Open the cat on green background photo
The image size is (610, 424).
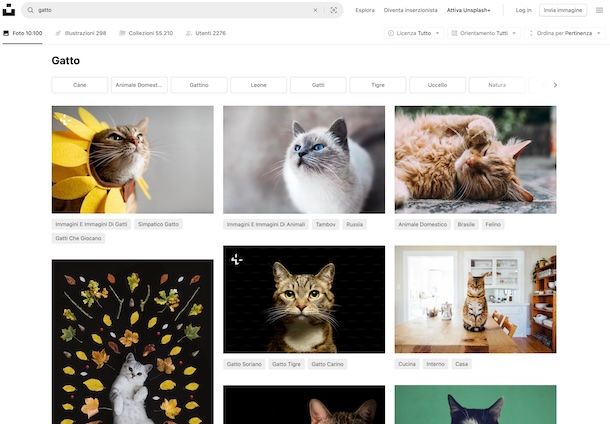pyautogui.click(x=475, y=405)
